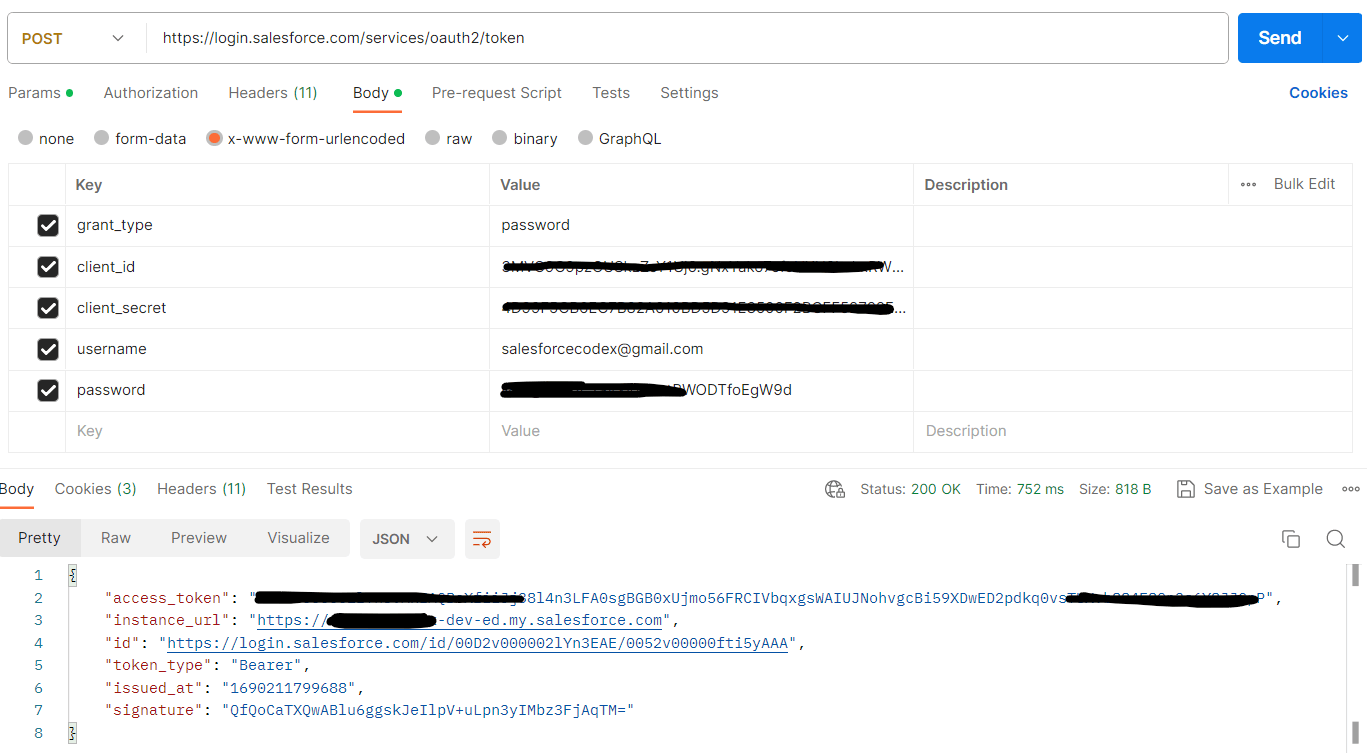
Task: Switch to response Cookies (3) tab
Action: coord(96,489)
